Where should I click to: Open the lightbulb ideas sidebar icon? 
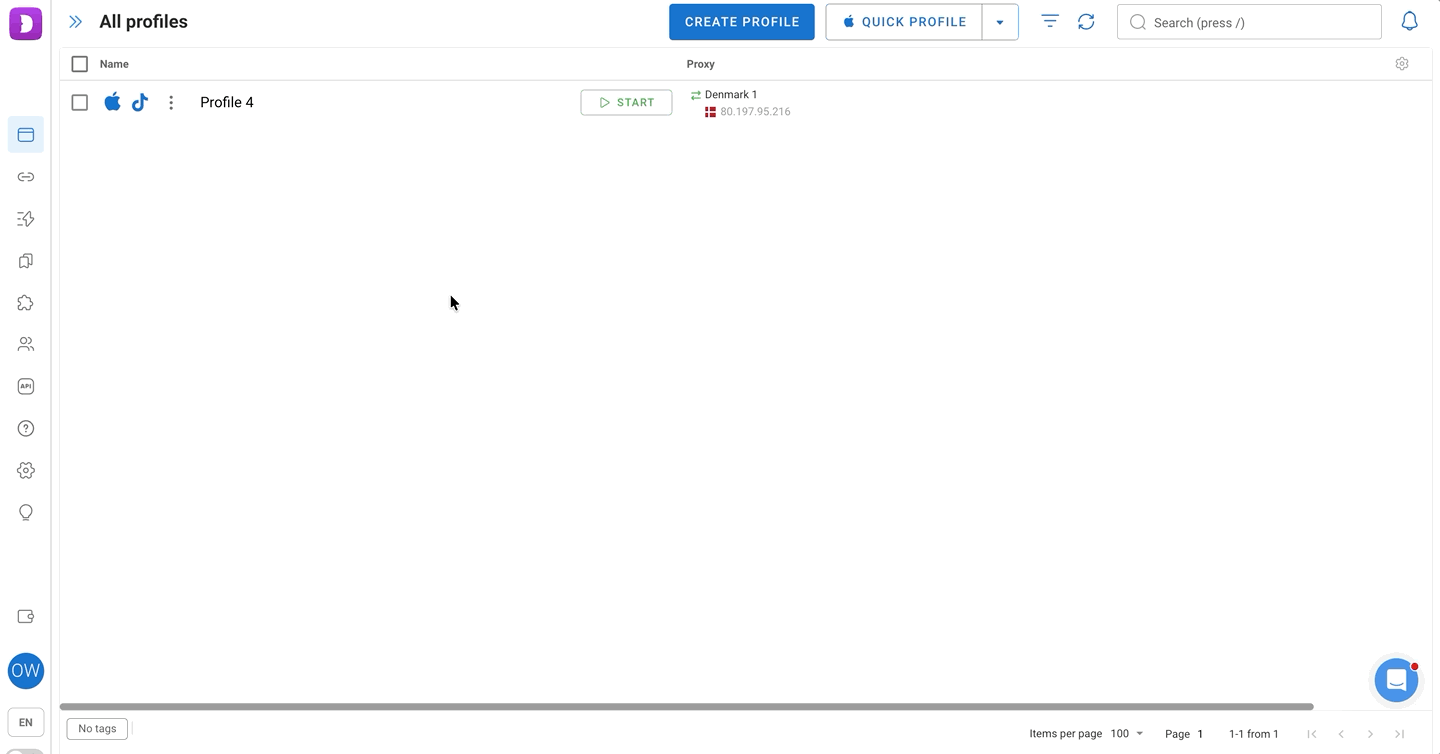point(26,512)
